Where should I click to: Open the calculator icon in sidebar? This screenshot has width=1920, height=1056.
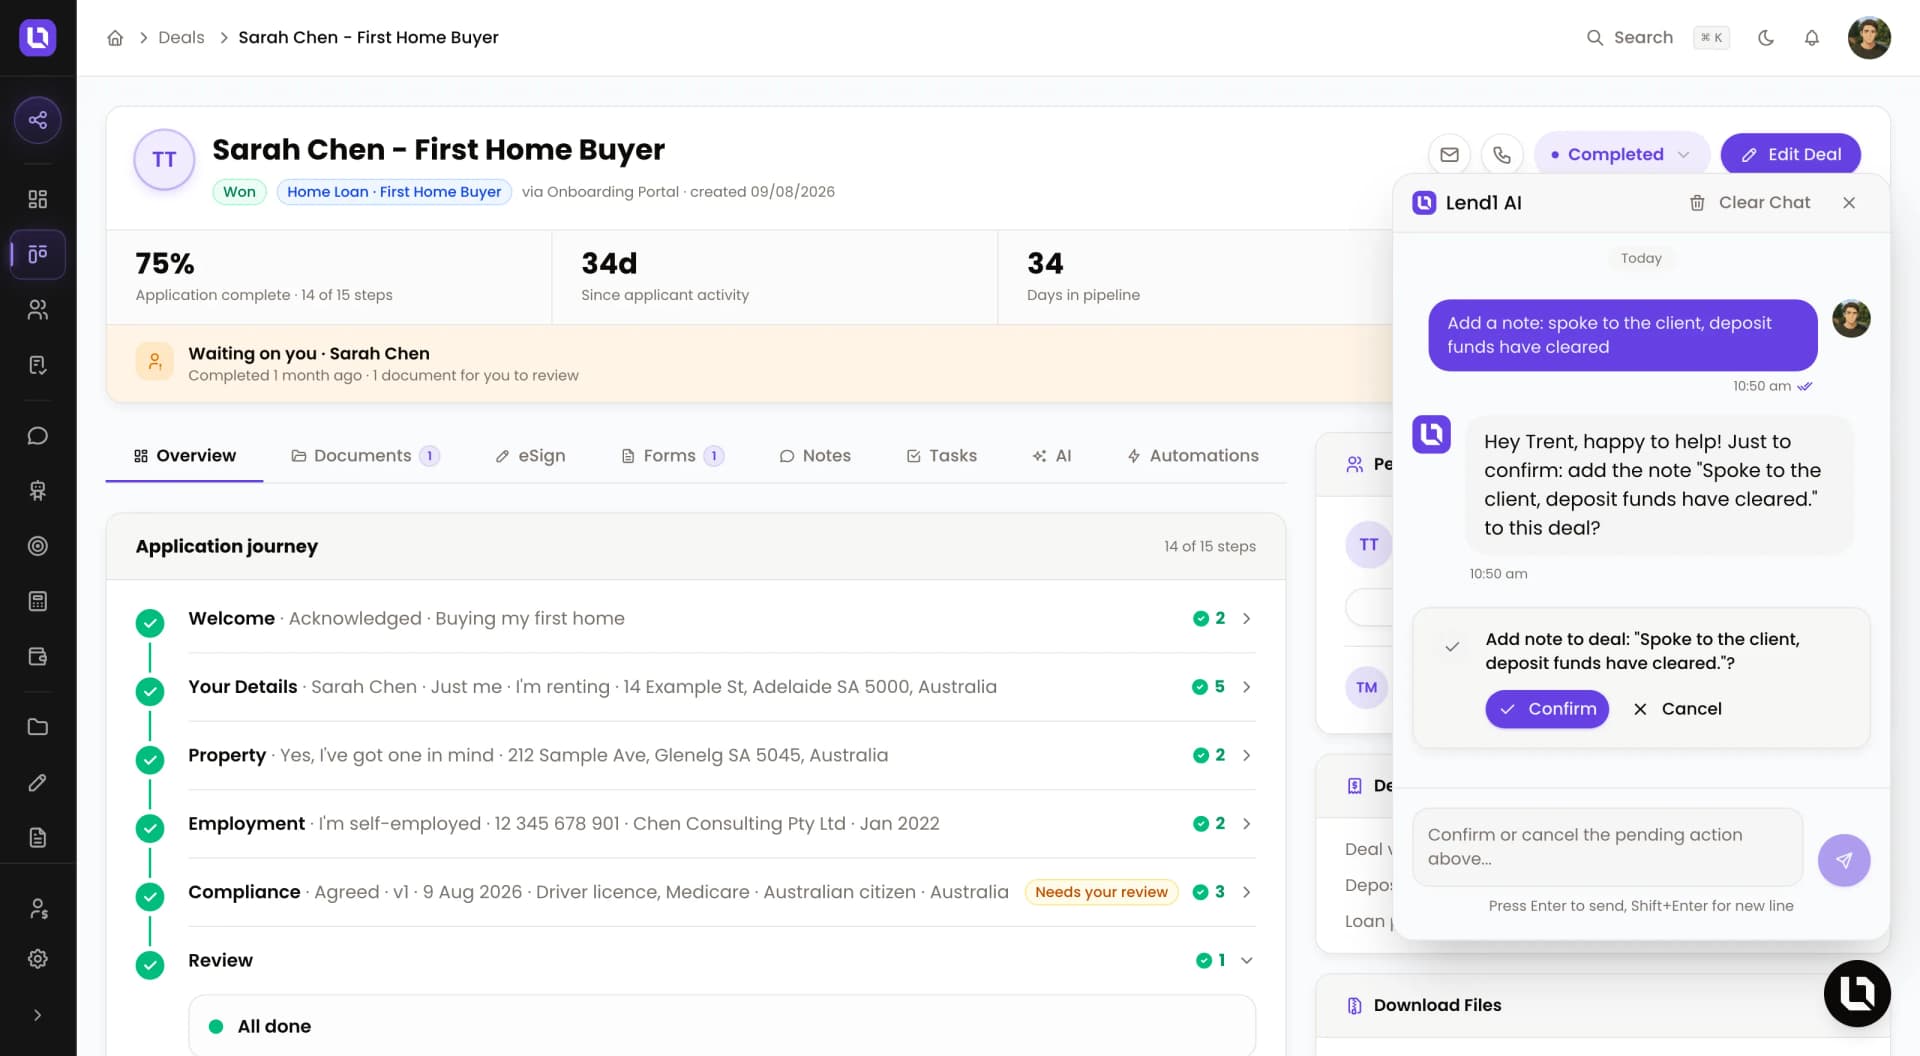coord(38,601)
